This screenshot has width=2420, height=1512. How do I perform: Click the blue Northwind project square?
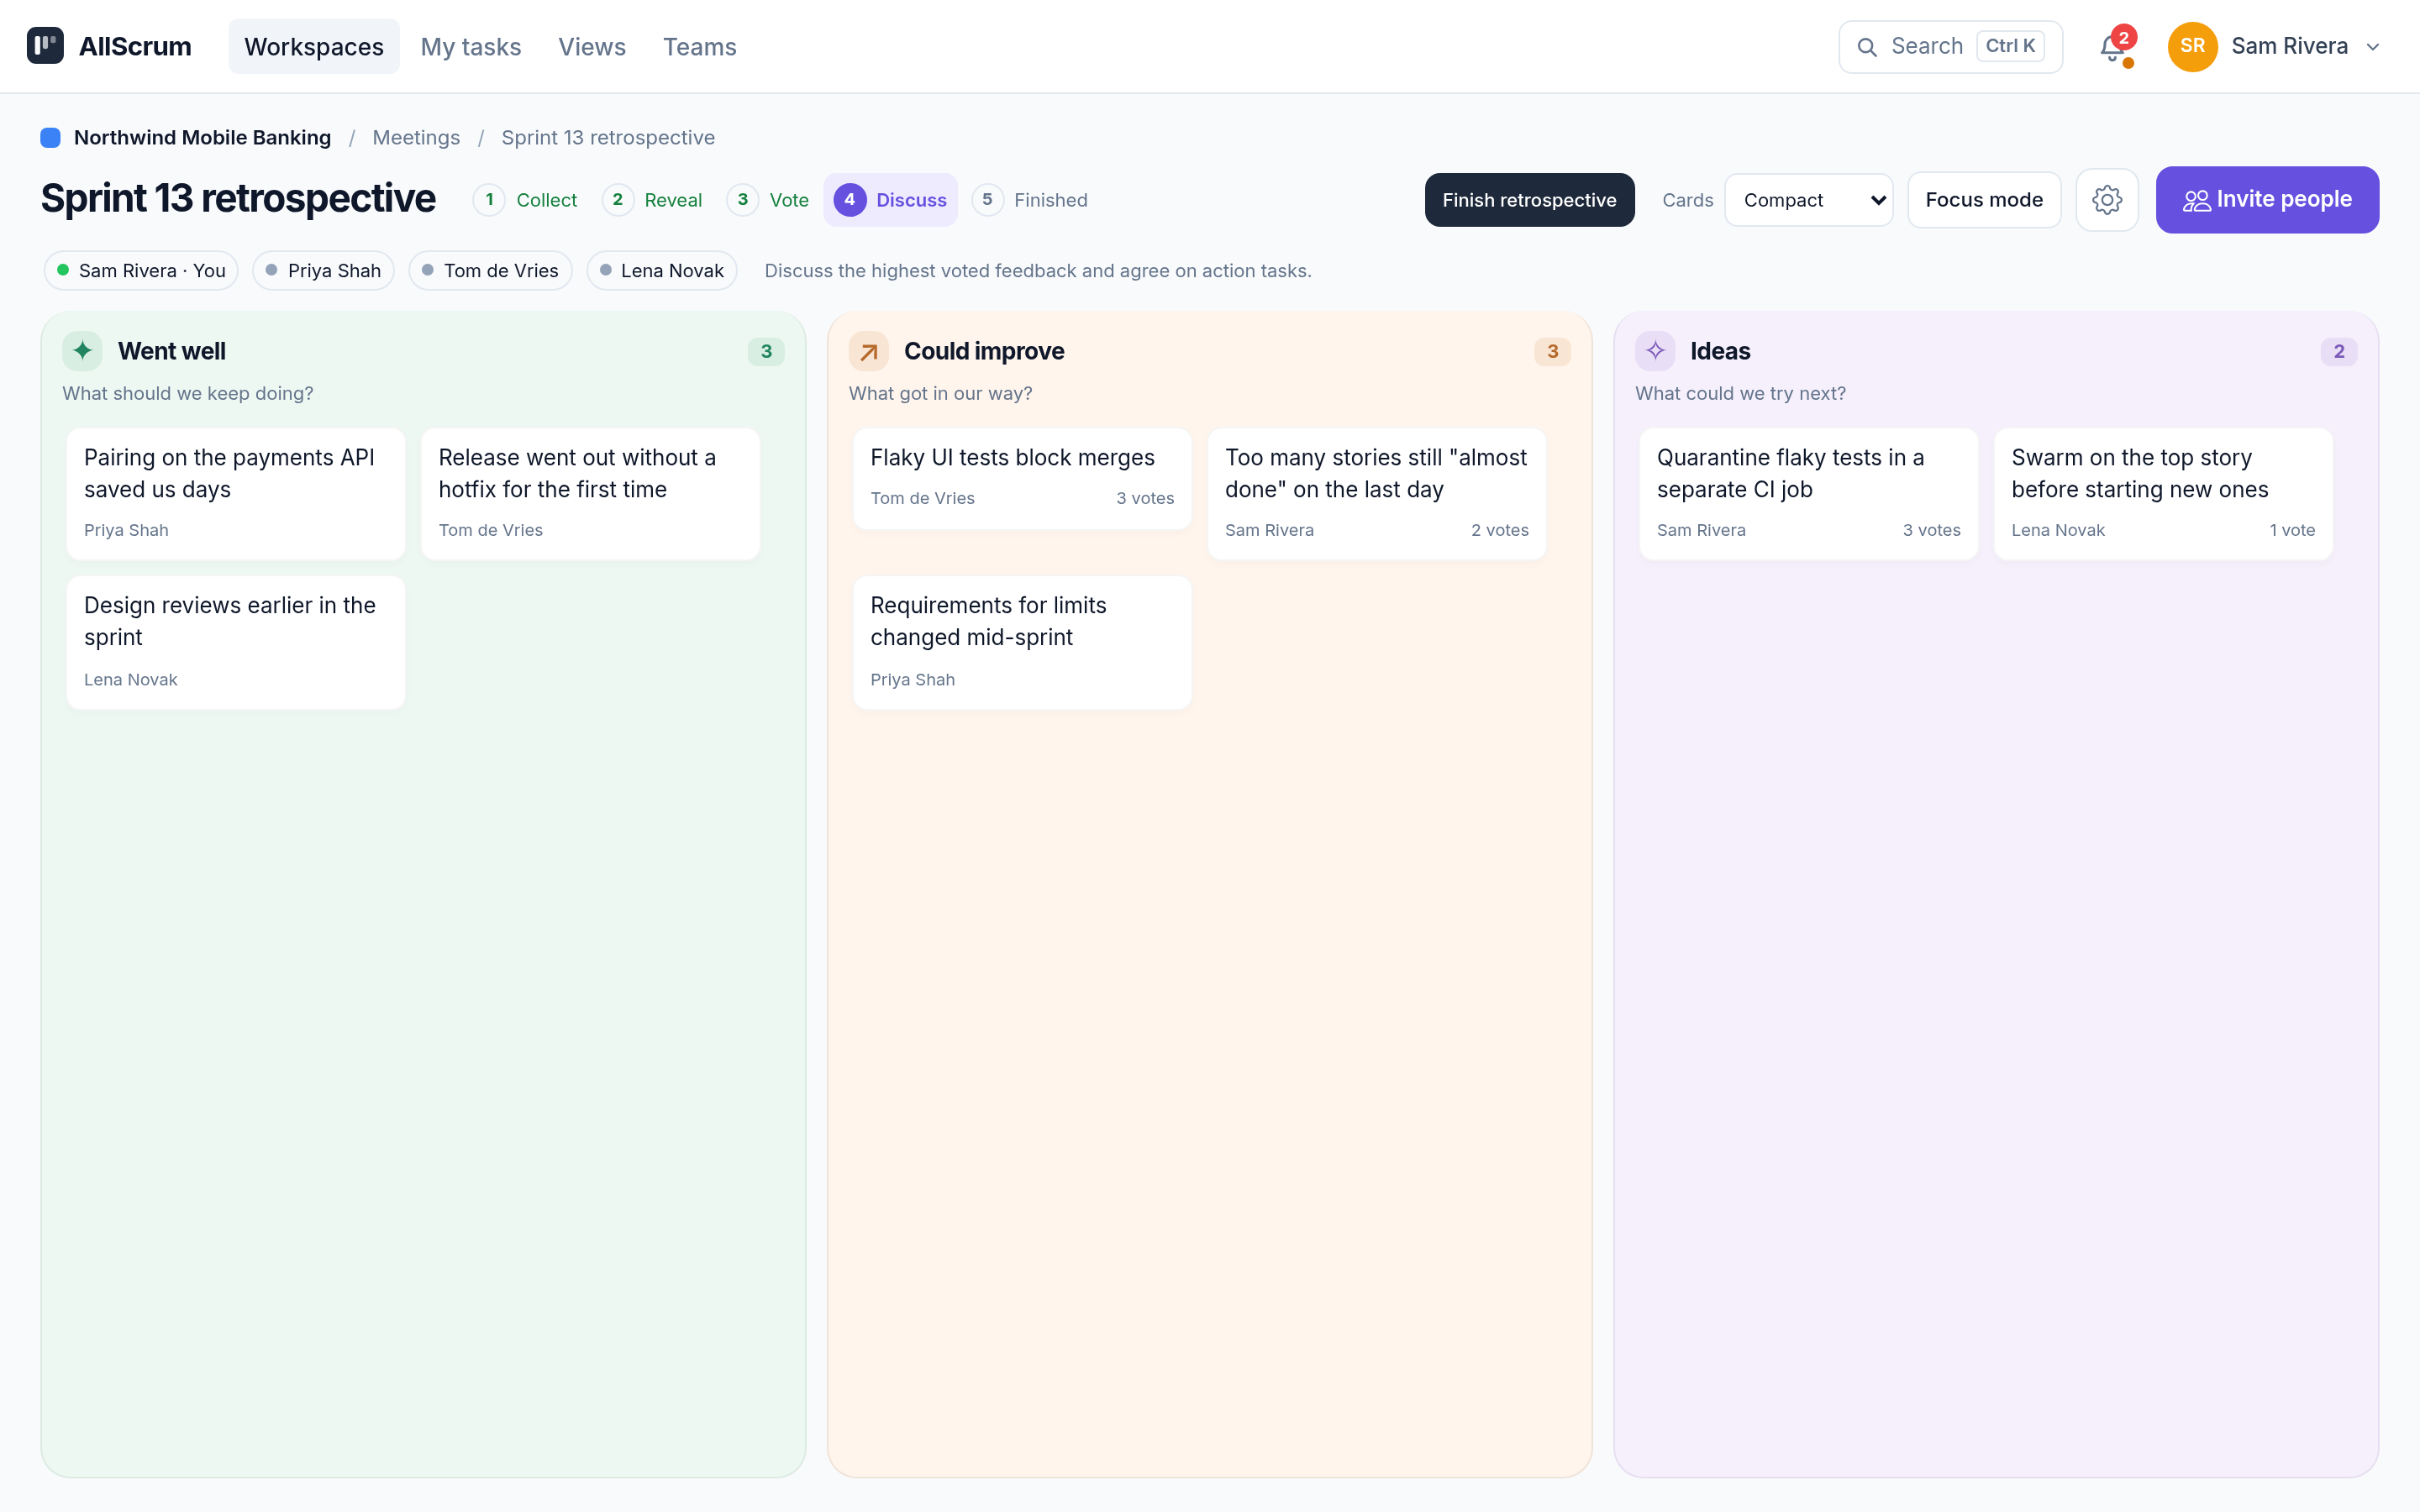(50, 138)
